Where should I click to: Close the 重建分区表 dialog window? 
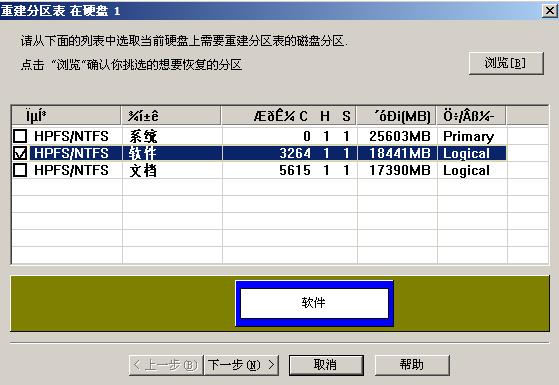(550, 11)
